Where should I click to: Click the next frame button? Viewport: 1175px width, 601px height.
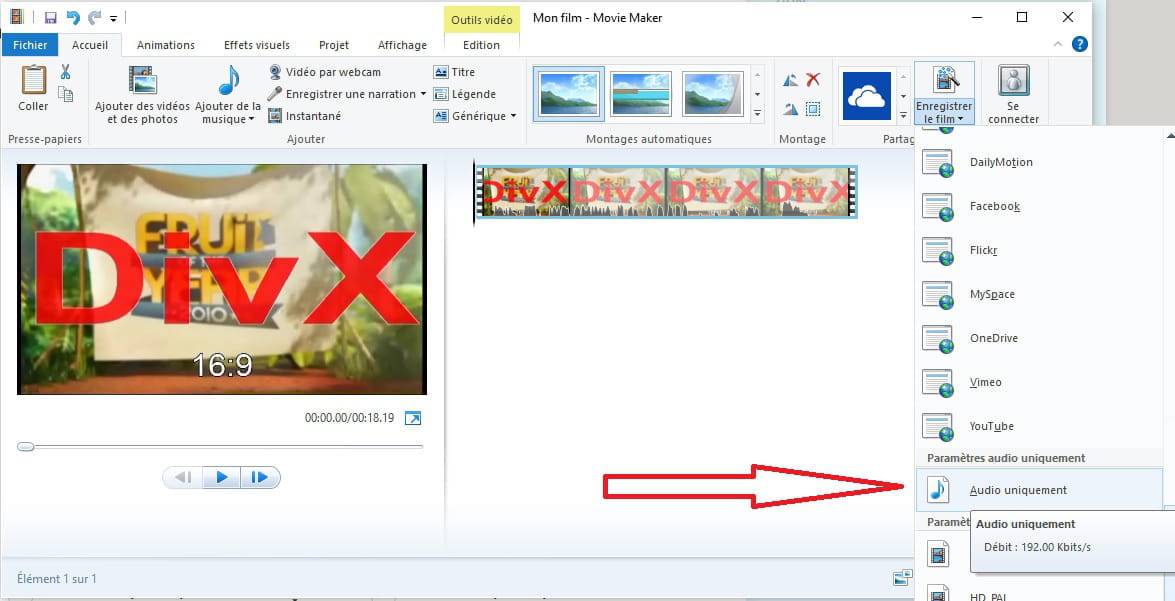tap(260, 477)
